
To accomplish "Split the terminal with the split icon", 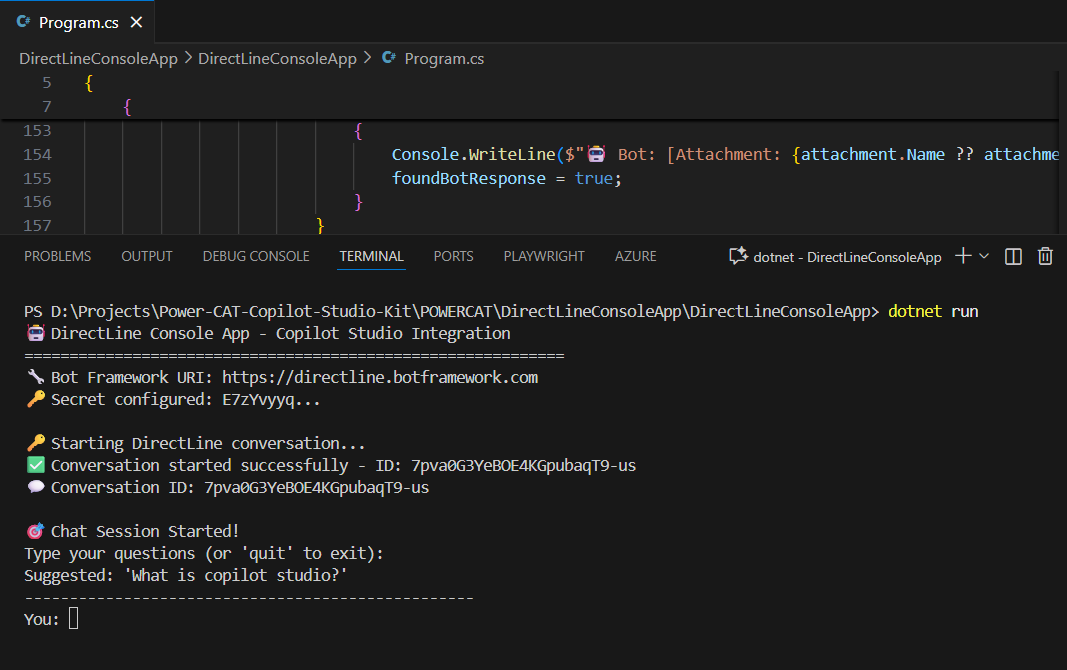I will [1012, 256].
